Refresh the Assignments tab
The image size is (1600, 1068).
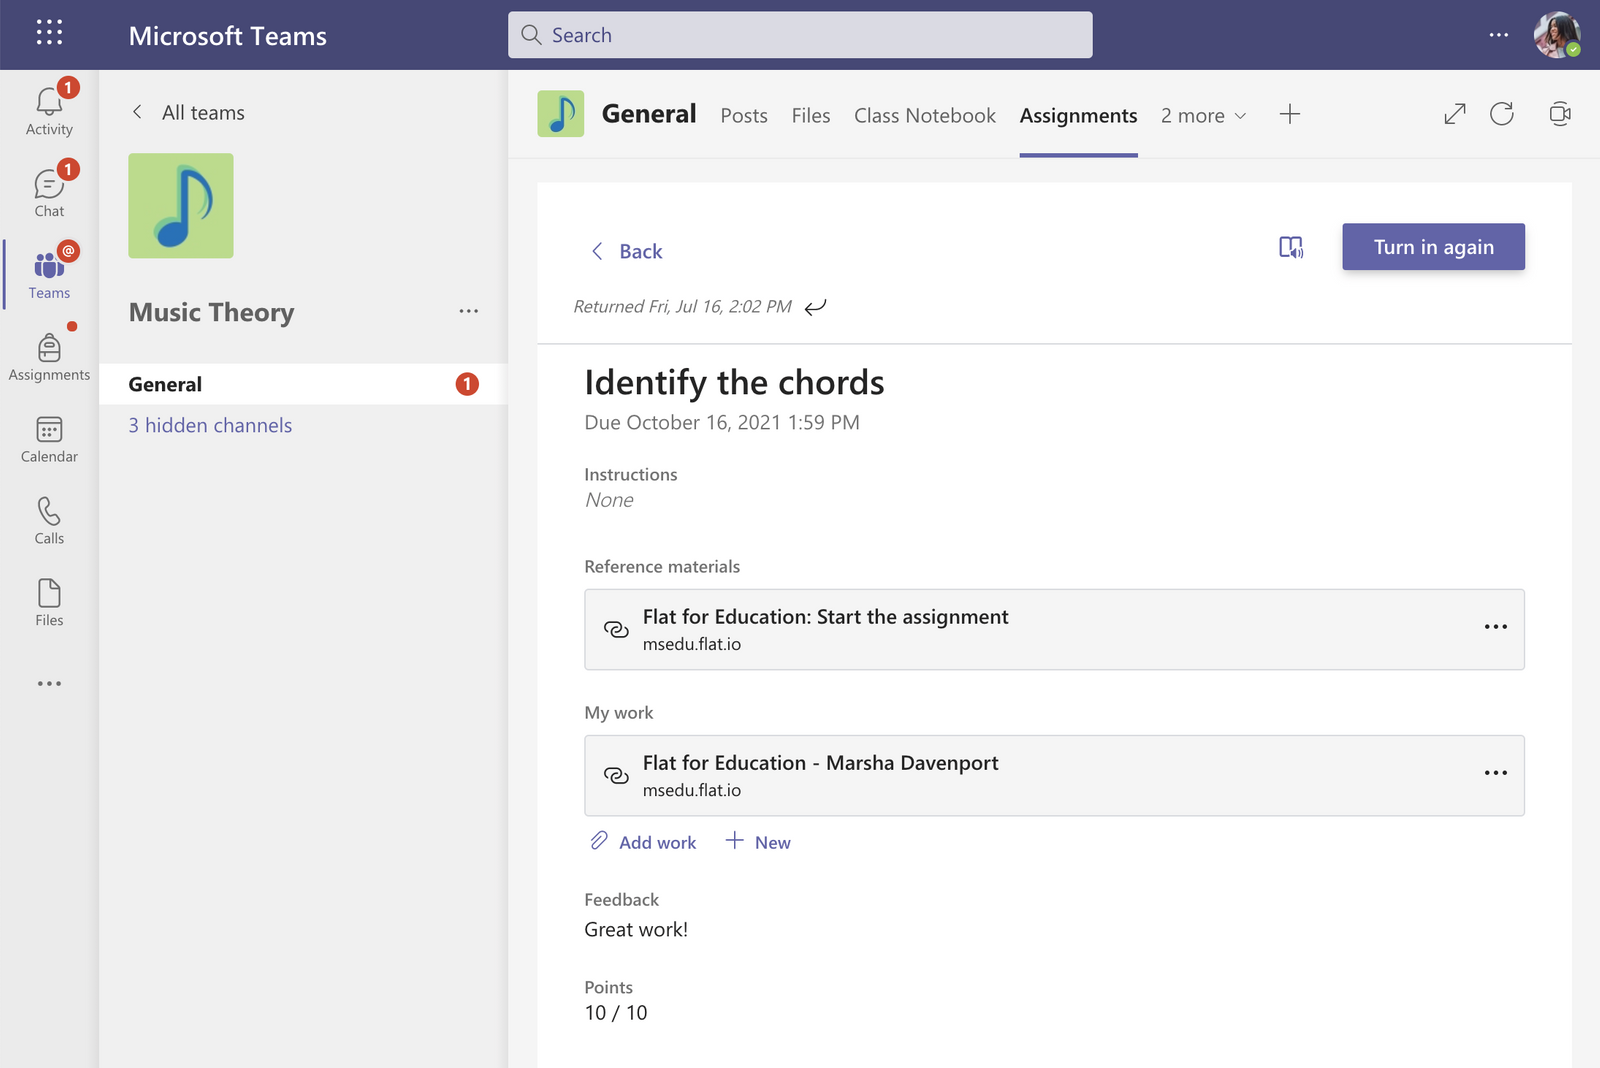(1503, 114)
